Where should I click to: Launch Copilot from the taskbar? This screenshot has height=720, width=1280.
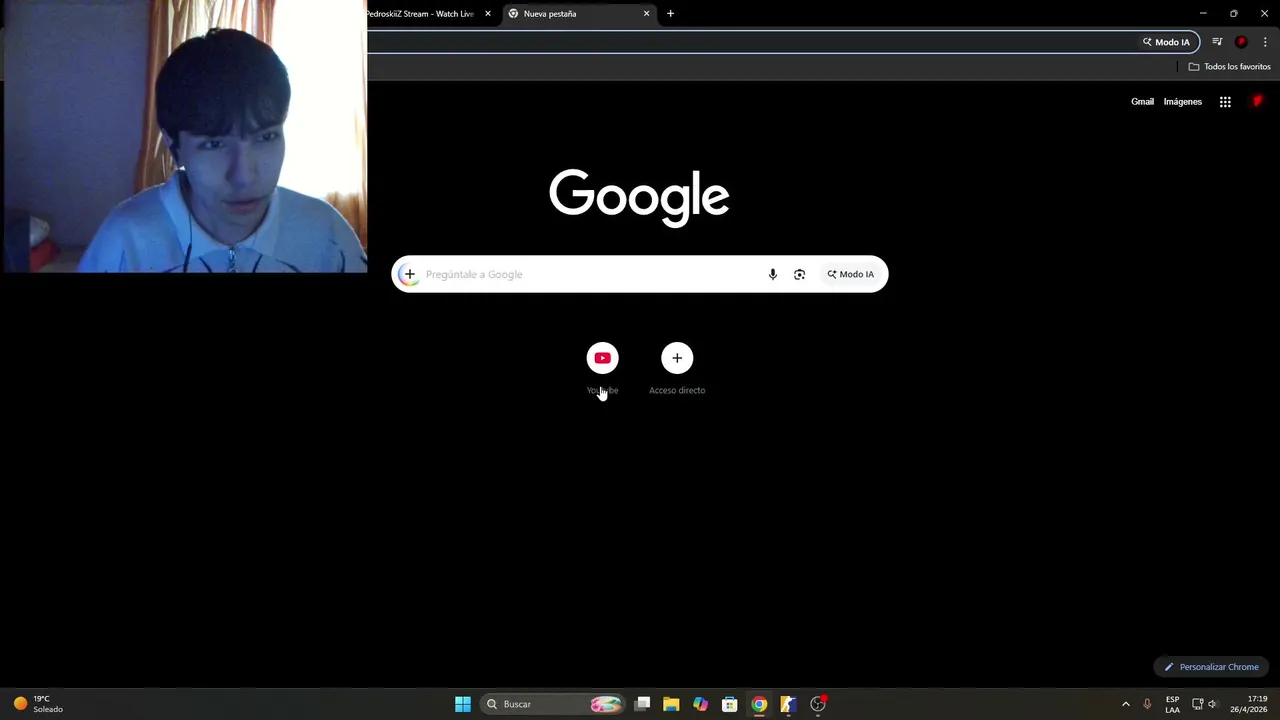(x=700, y=704)
